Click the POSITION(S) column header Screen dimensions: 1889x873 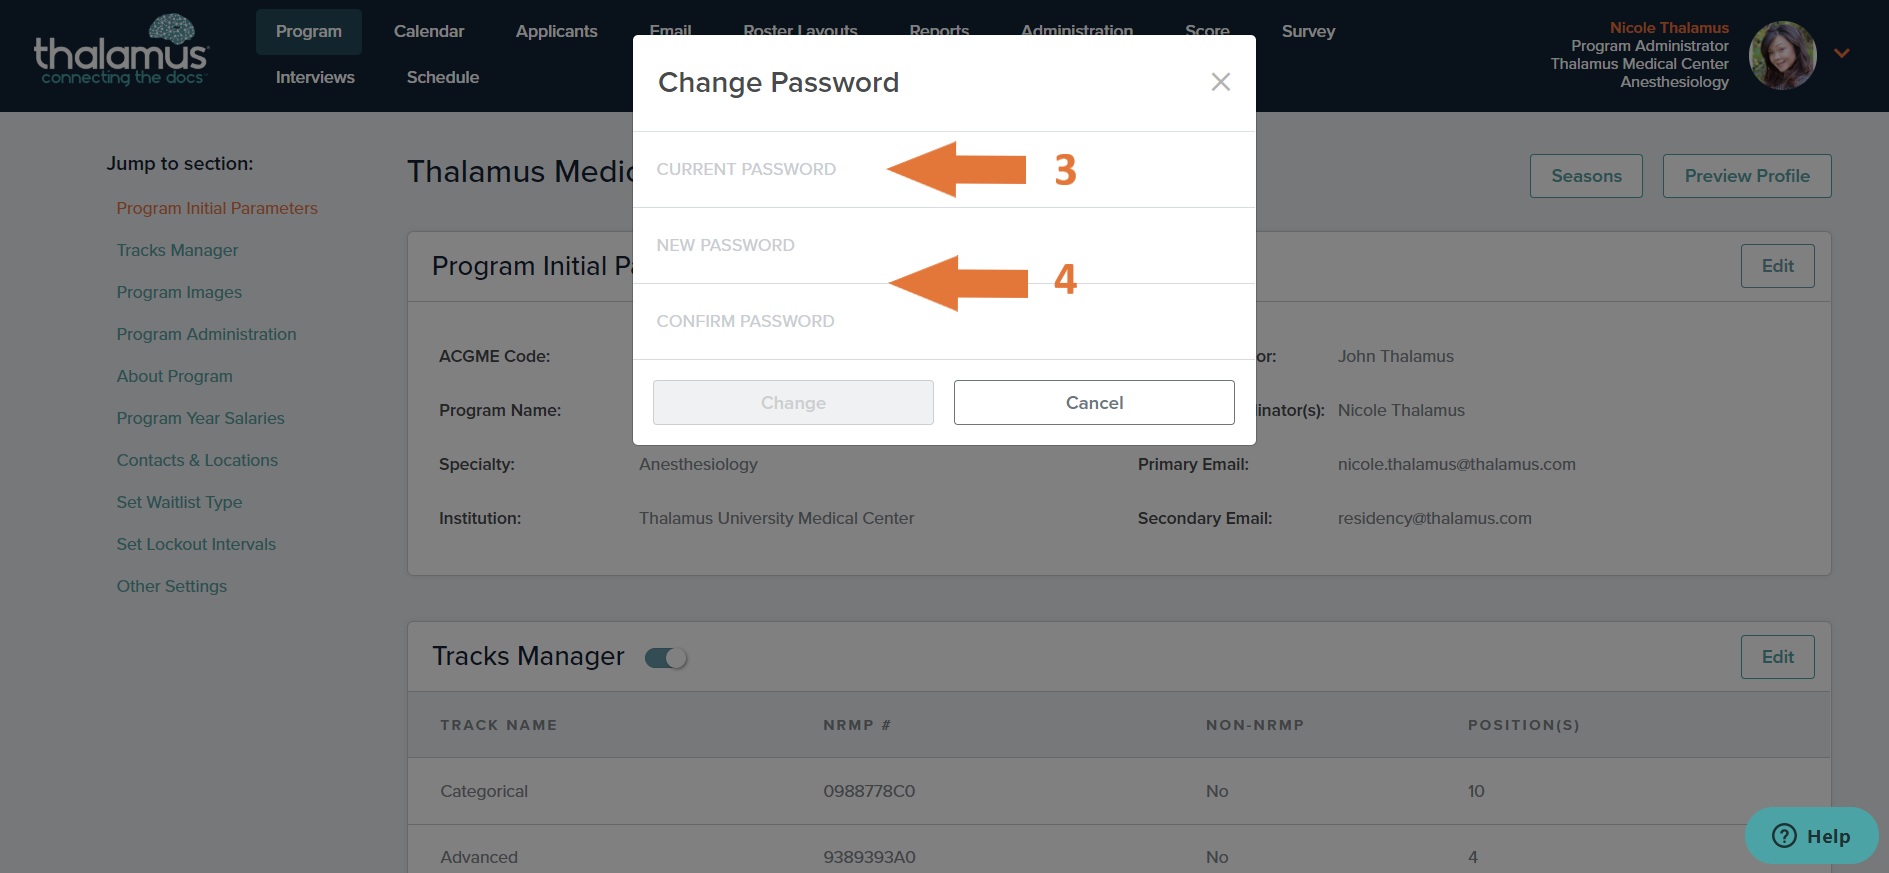[1523, 725]
